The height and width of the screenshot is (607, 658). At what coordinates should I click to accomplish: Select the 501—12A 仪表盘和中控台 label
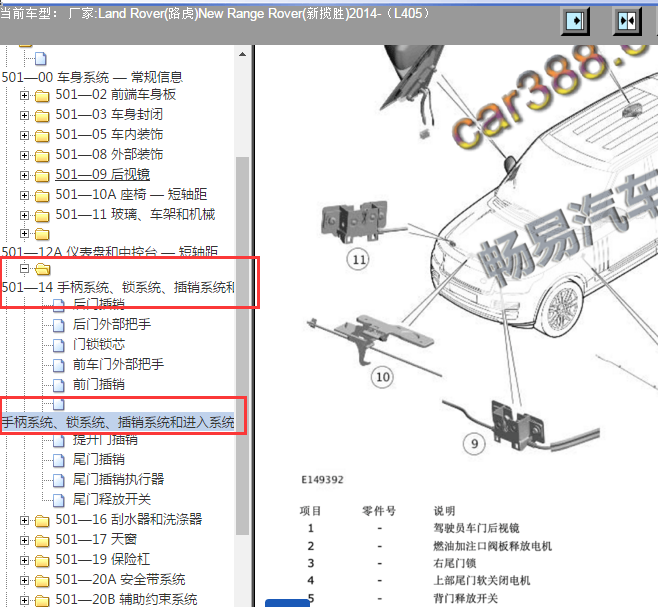(110, 251)
